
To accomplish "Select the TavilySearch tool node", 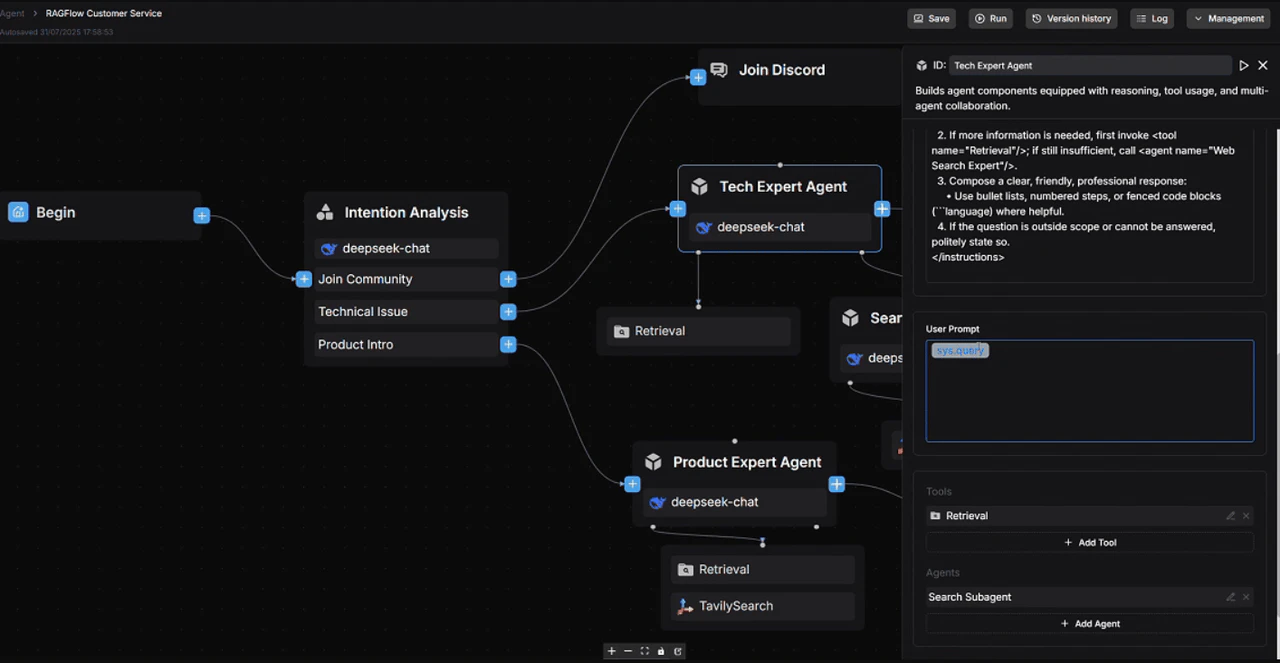I will point(763,606).
